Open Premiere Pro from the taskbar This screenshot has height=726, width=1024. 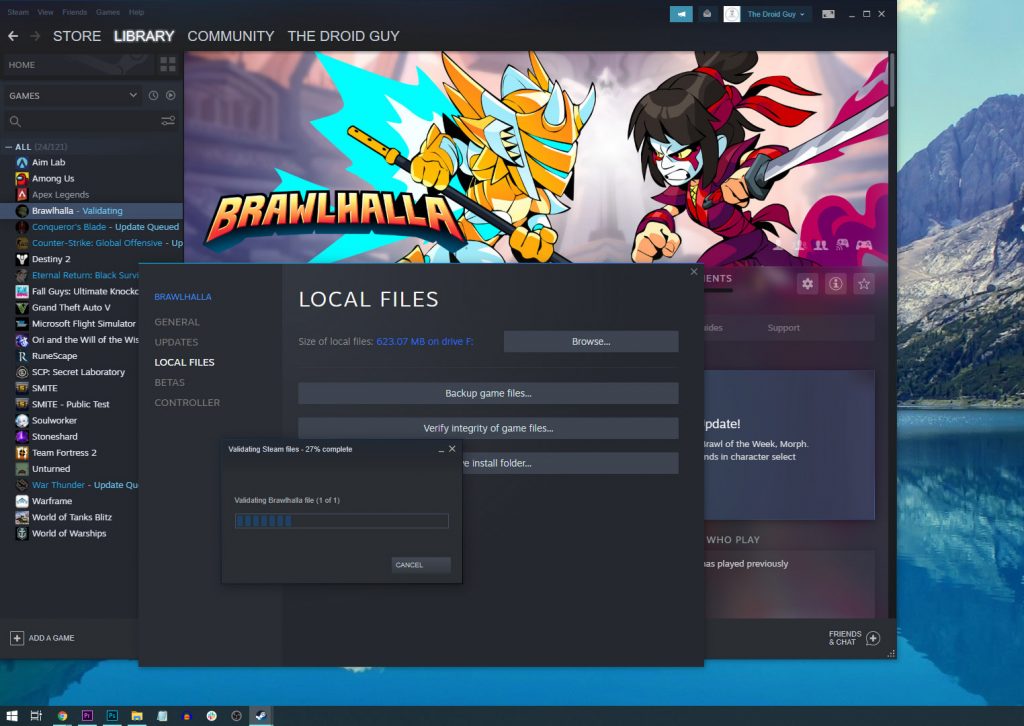pos(87,716)
